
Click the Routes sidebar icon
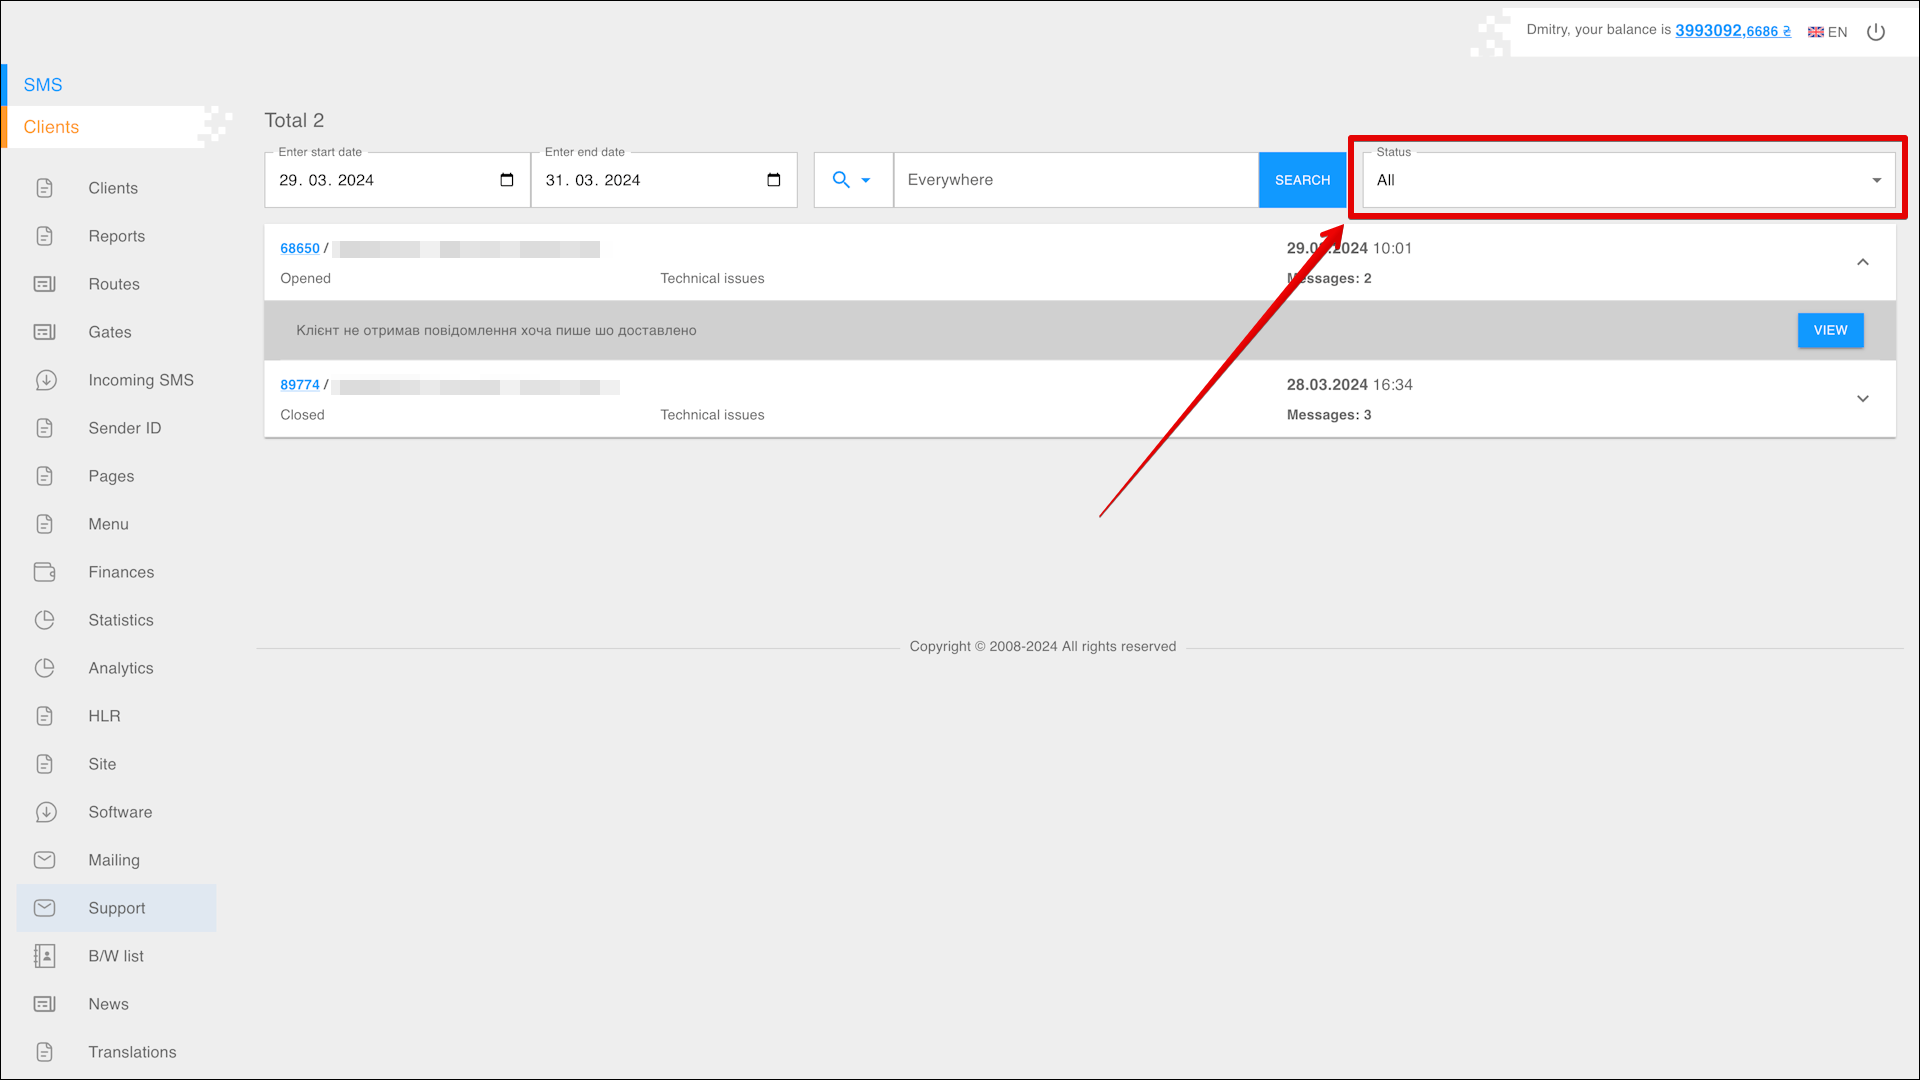click(x=45, y=284)
